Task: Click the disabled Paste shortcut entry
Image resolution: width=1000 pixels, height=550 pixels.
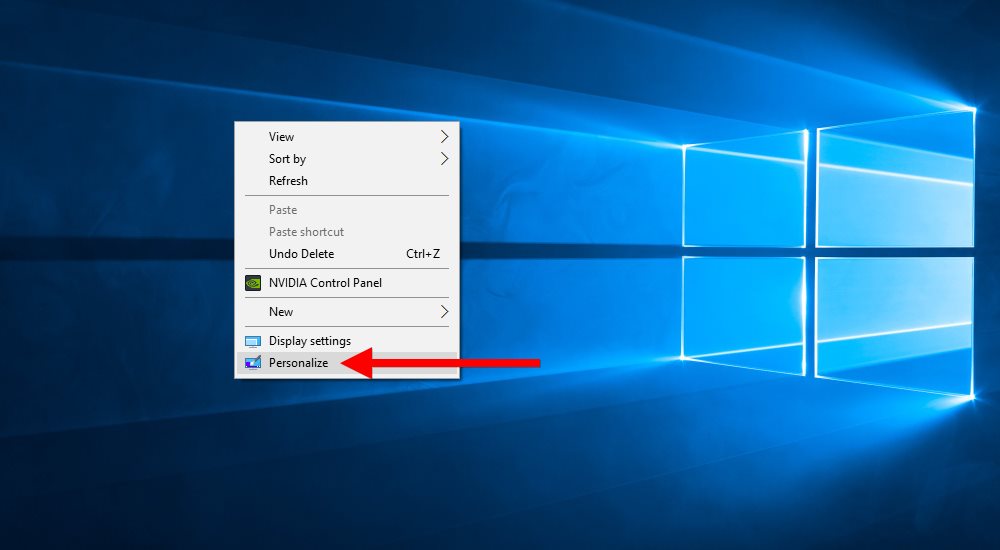Action: pos(306,232)
